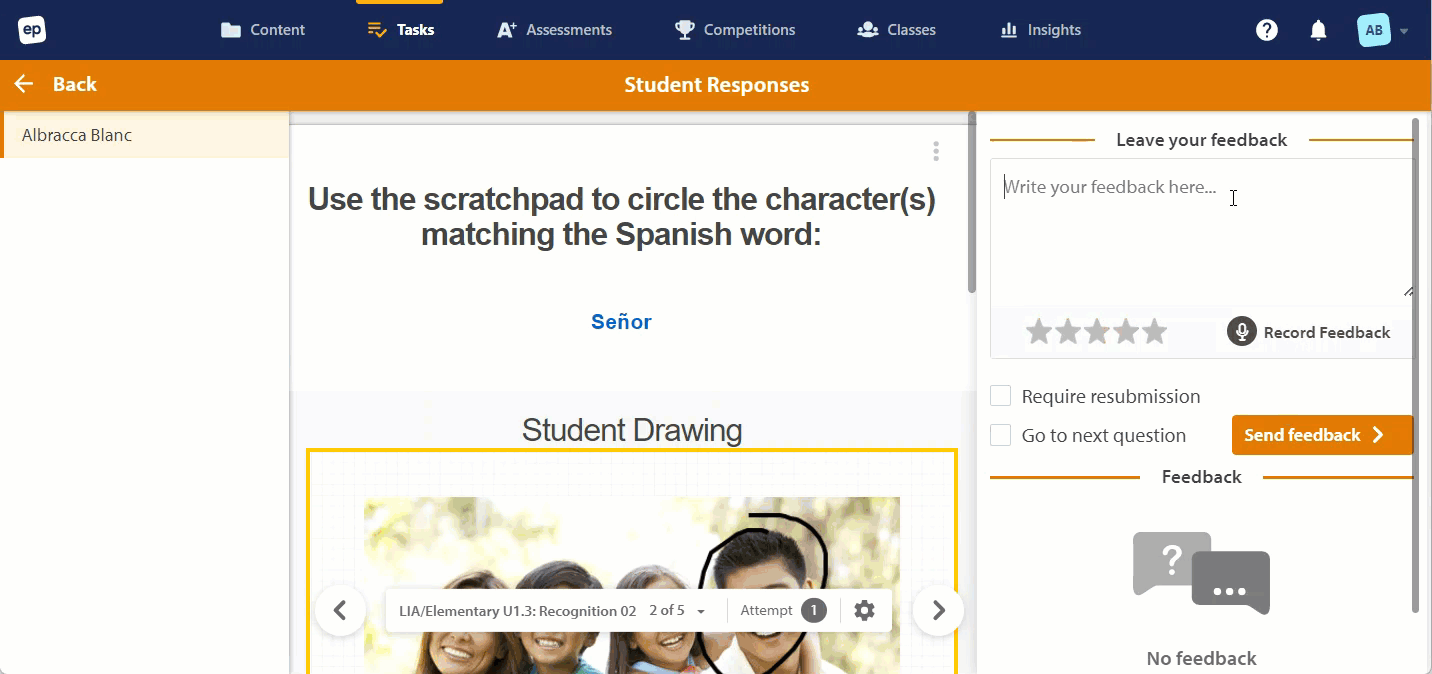Click LIA/Elementary U1.3: Recognition 02 label

[517, 610]
